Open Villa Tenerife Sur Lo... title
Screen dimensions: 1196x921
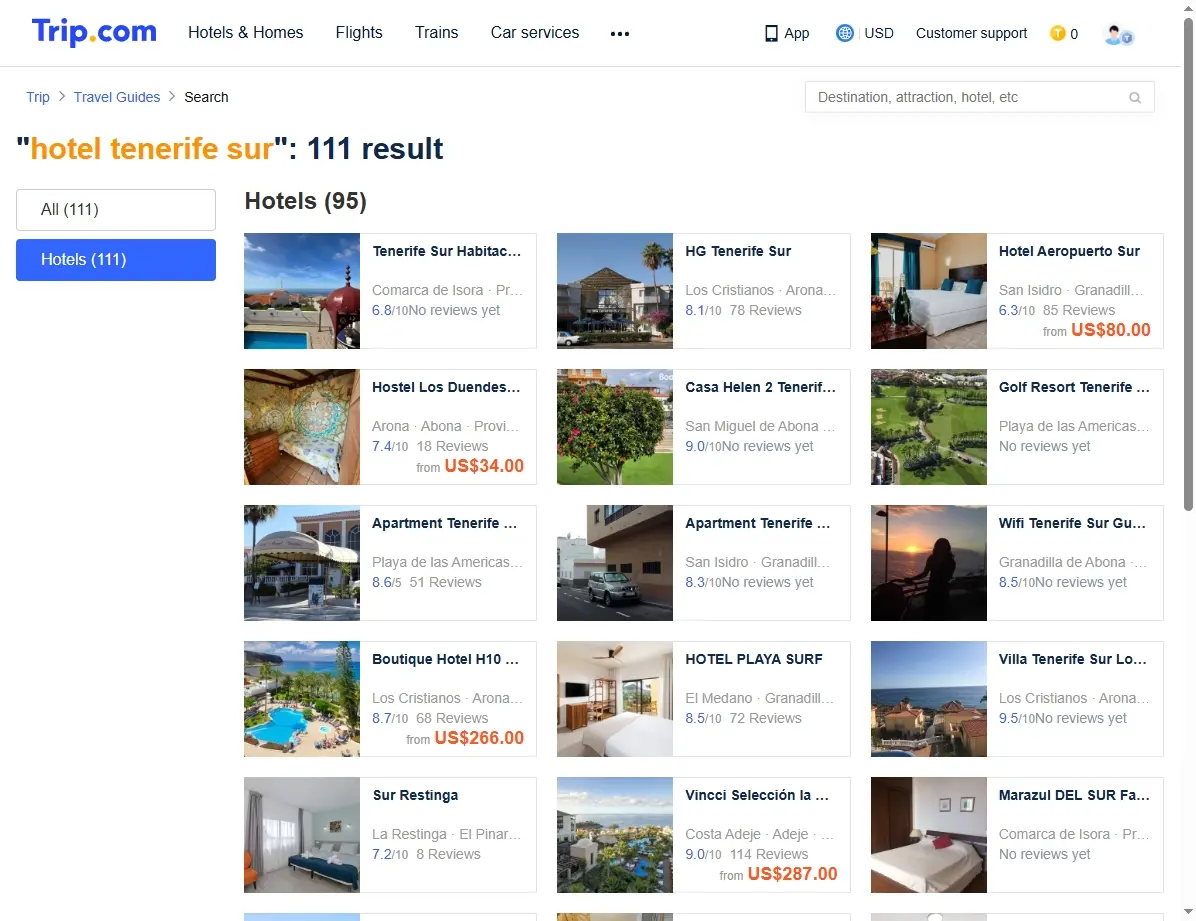coord(1072,659)
